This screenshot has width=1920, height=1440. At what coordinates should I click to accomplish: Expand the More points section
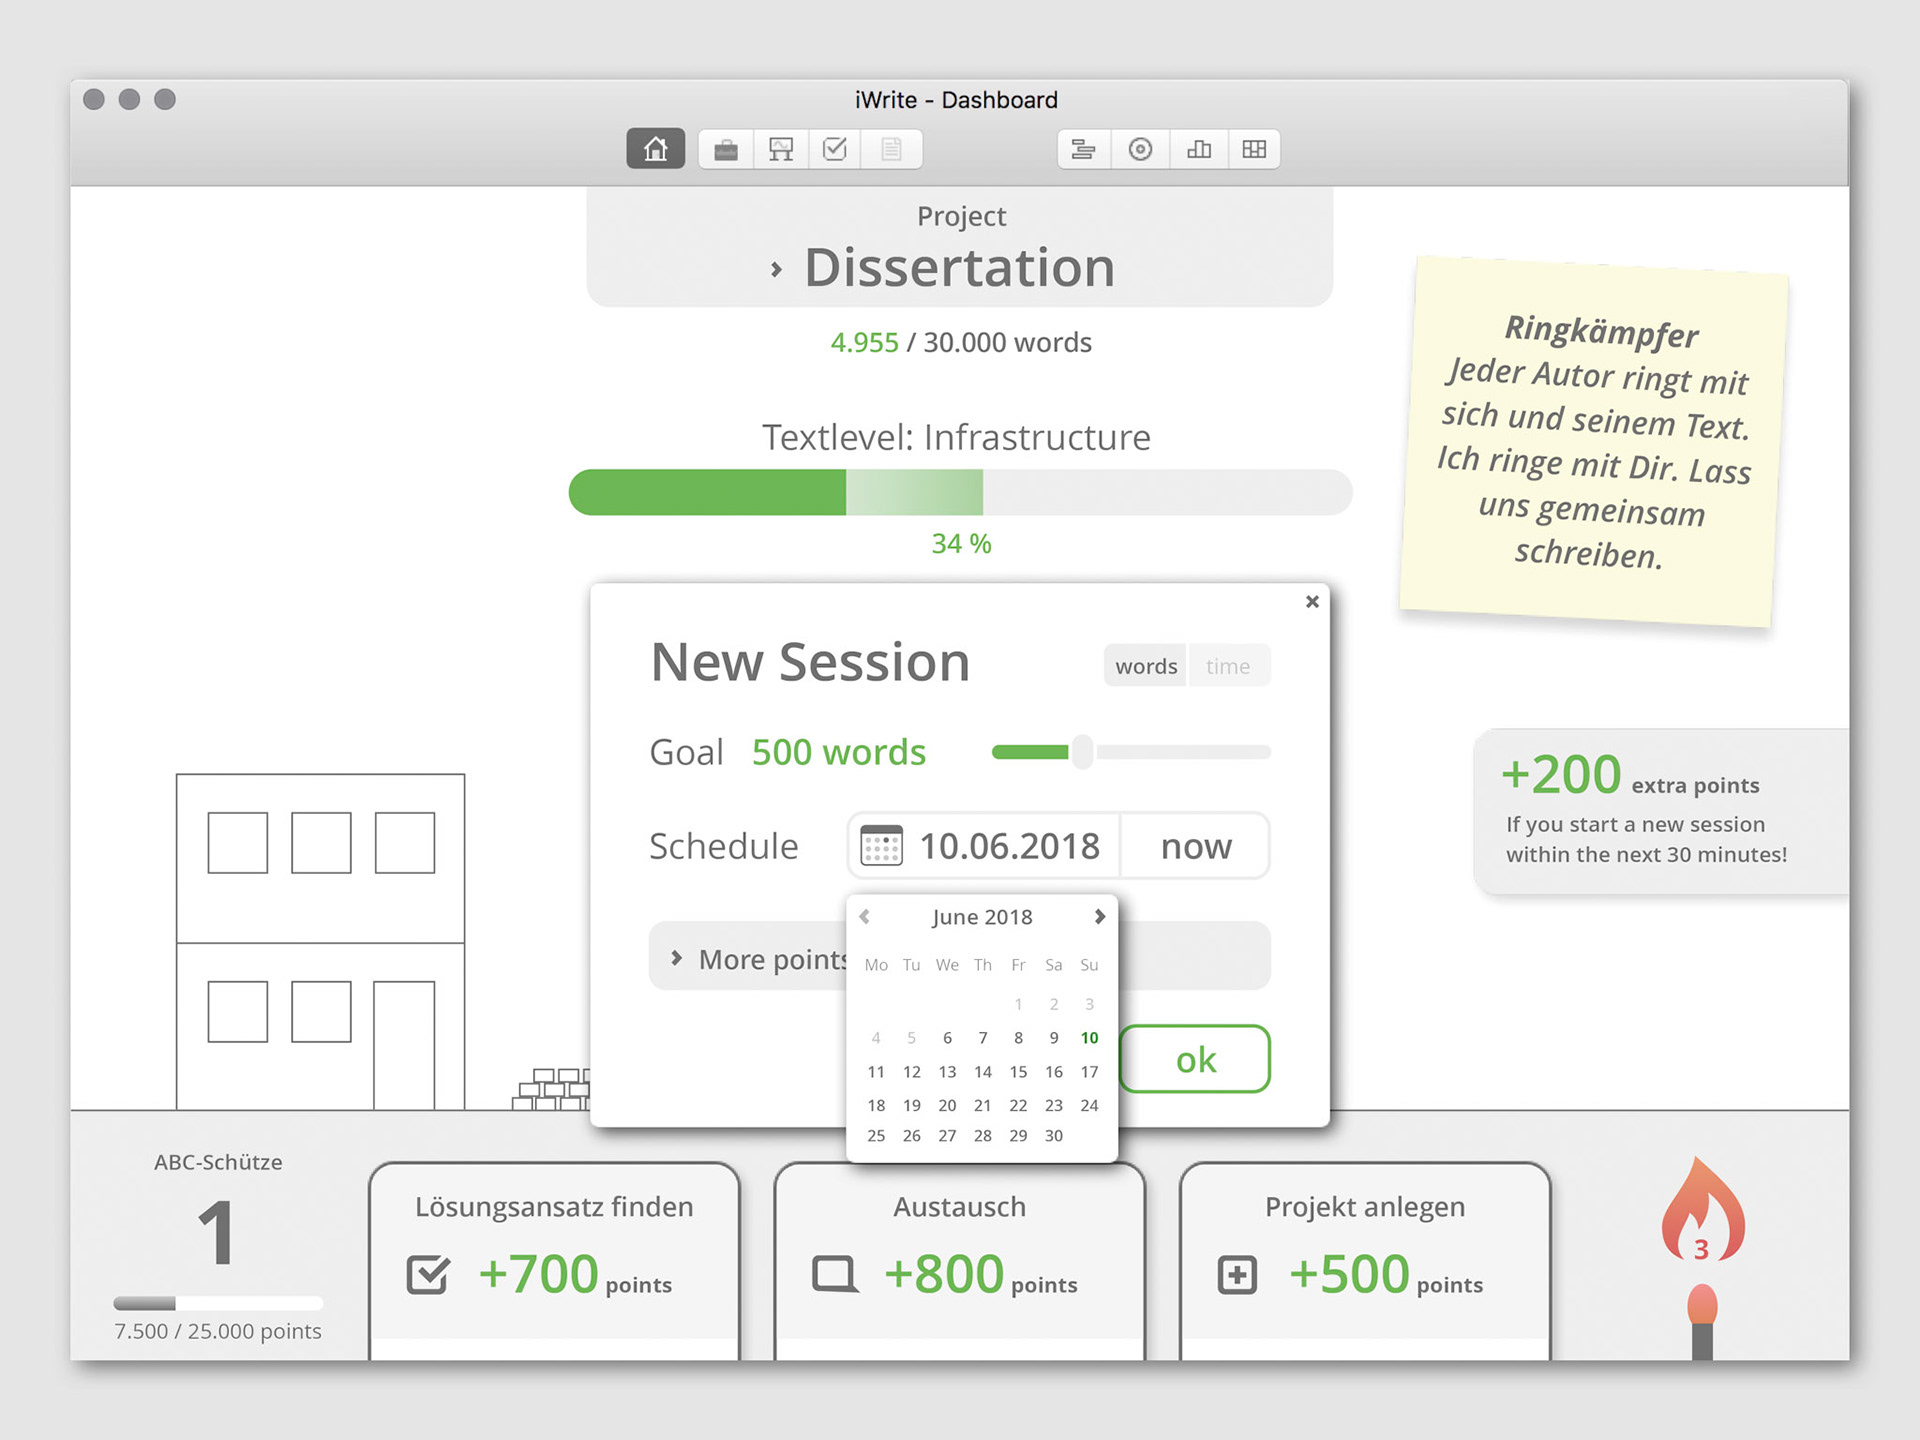point(677,958)
